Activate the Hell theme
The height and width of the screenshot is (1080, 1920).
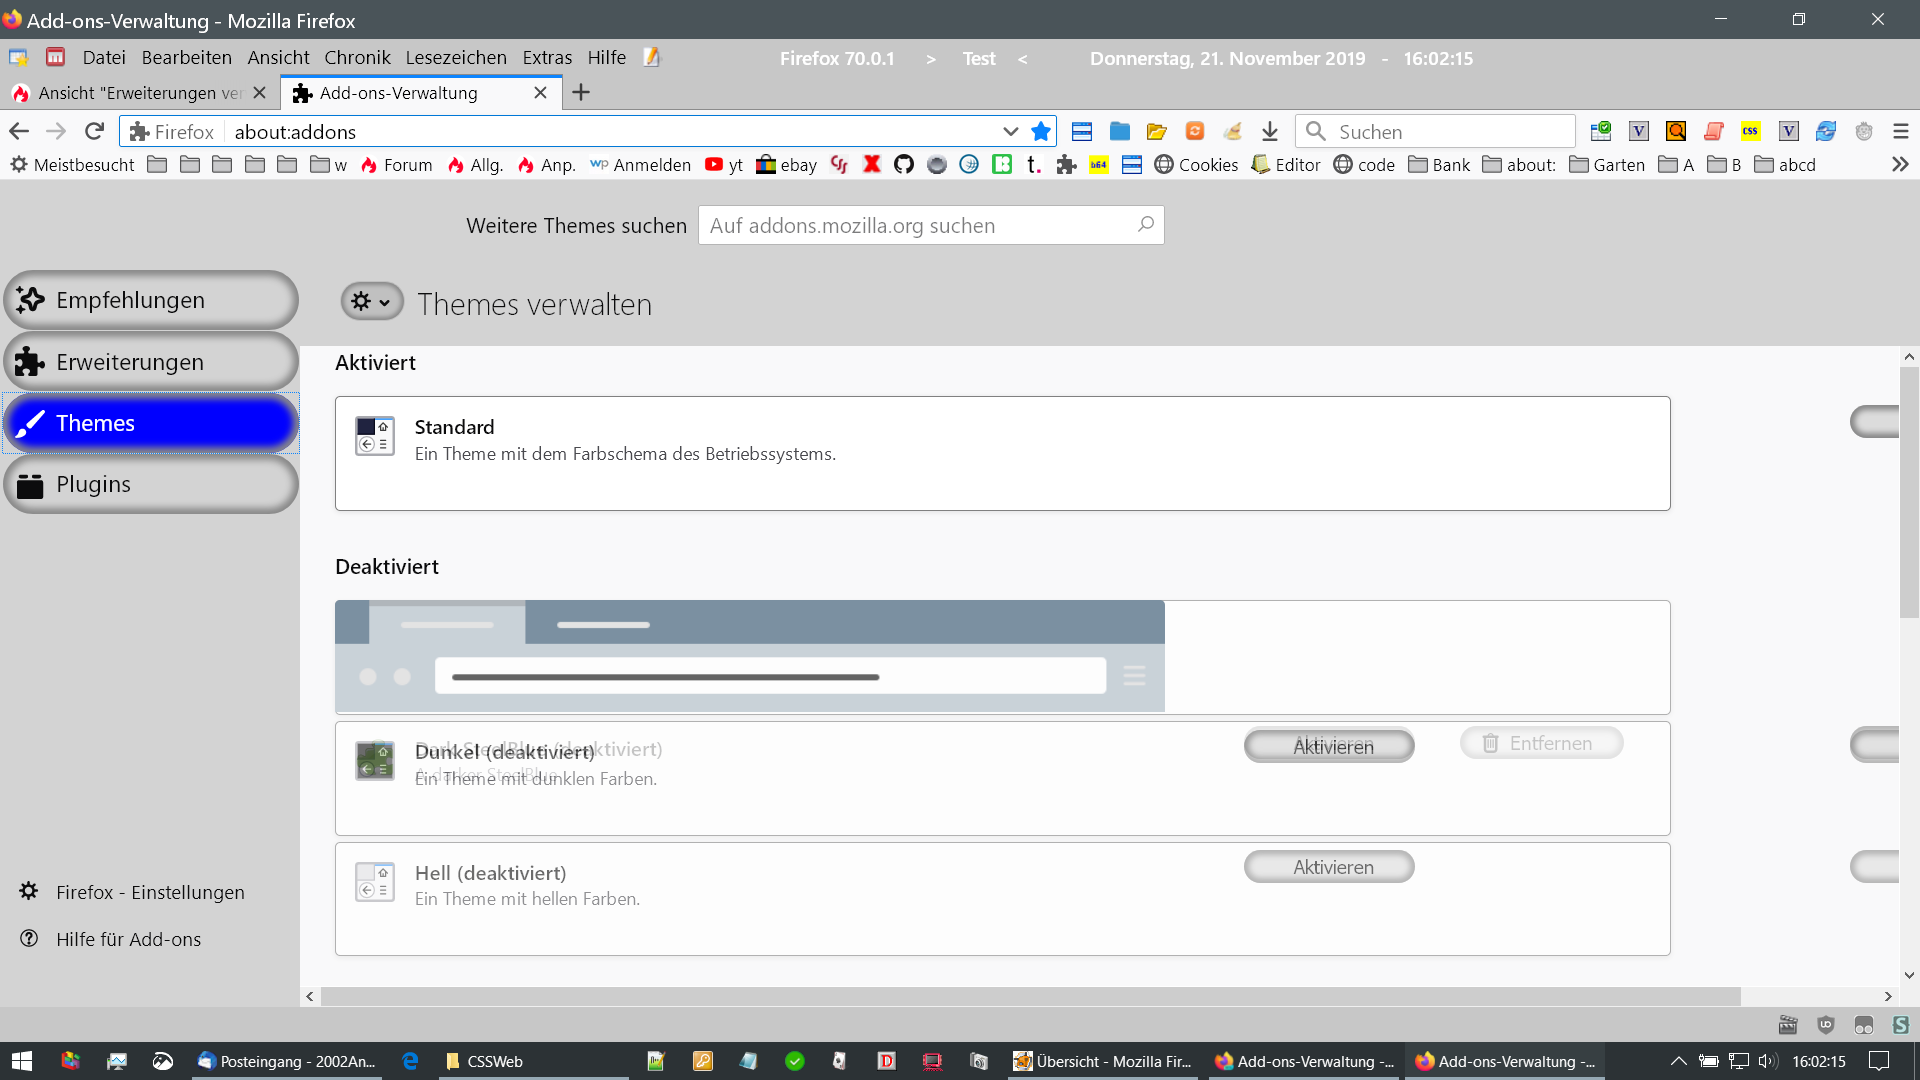coord(1328,867)
